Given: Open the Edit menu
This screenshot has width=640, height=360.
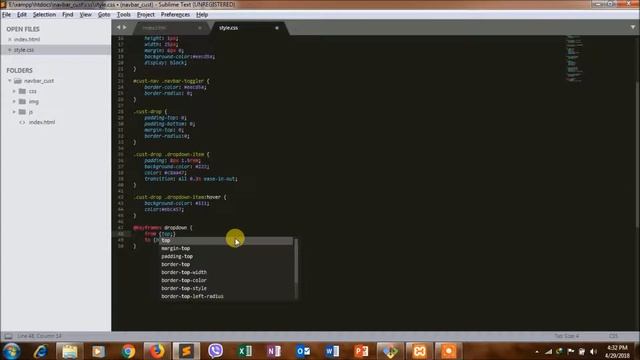Looking at the screenshot, I should click(22, 15).
